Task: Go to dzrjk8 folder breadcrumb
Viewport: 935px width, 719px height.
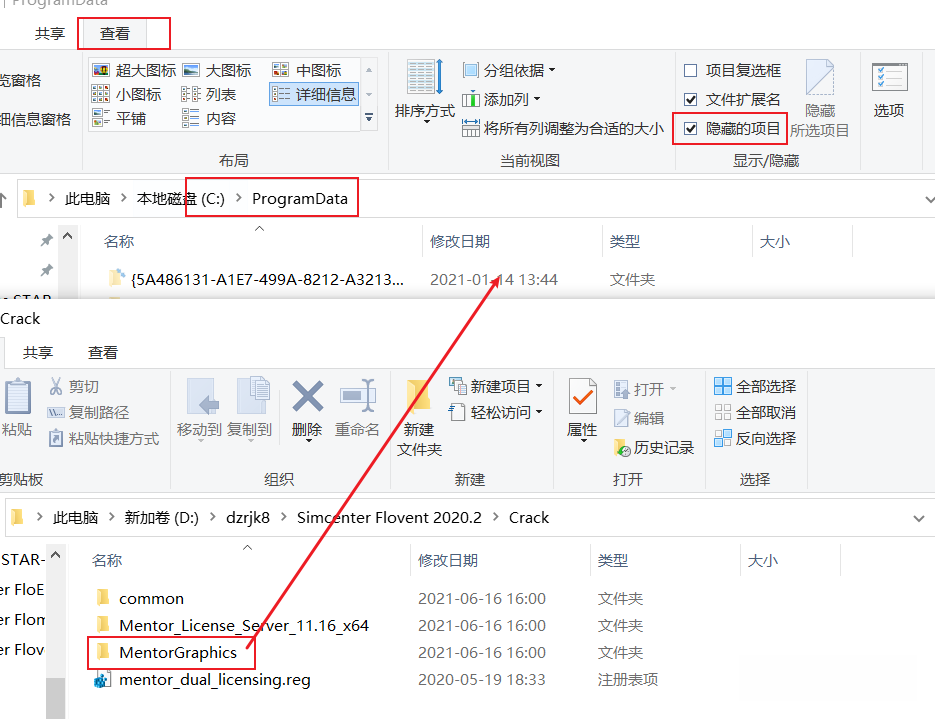Action: (248, 517)
